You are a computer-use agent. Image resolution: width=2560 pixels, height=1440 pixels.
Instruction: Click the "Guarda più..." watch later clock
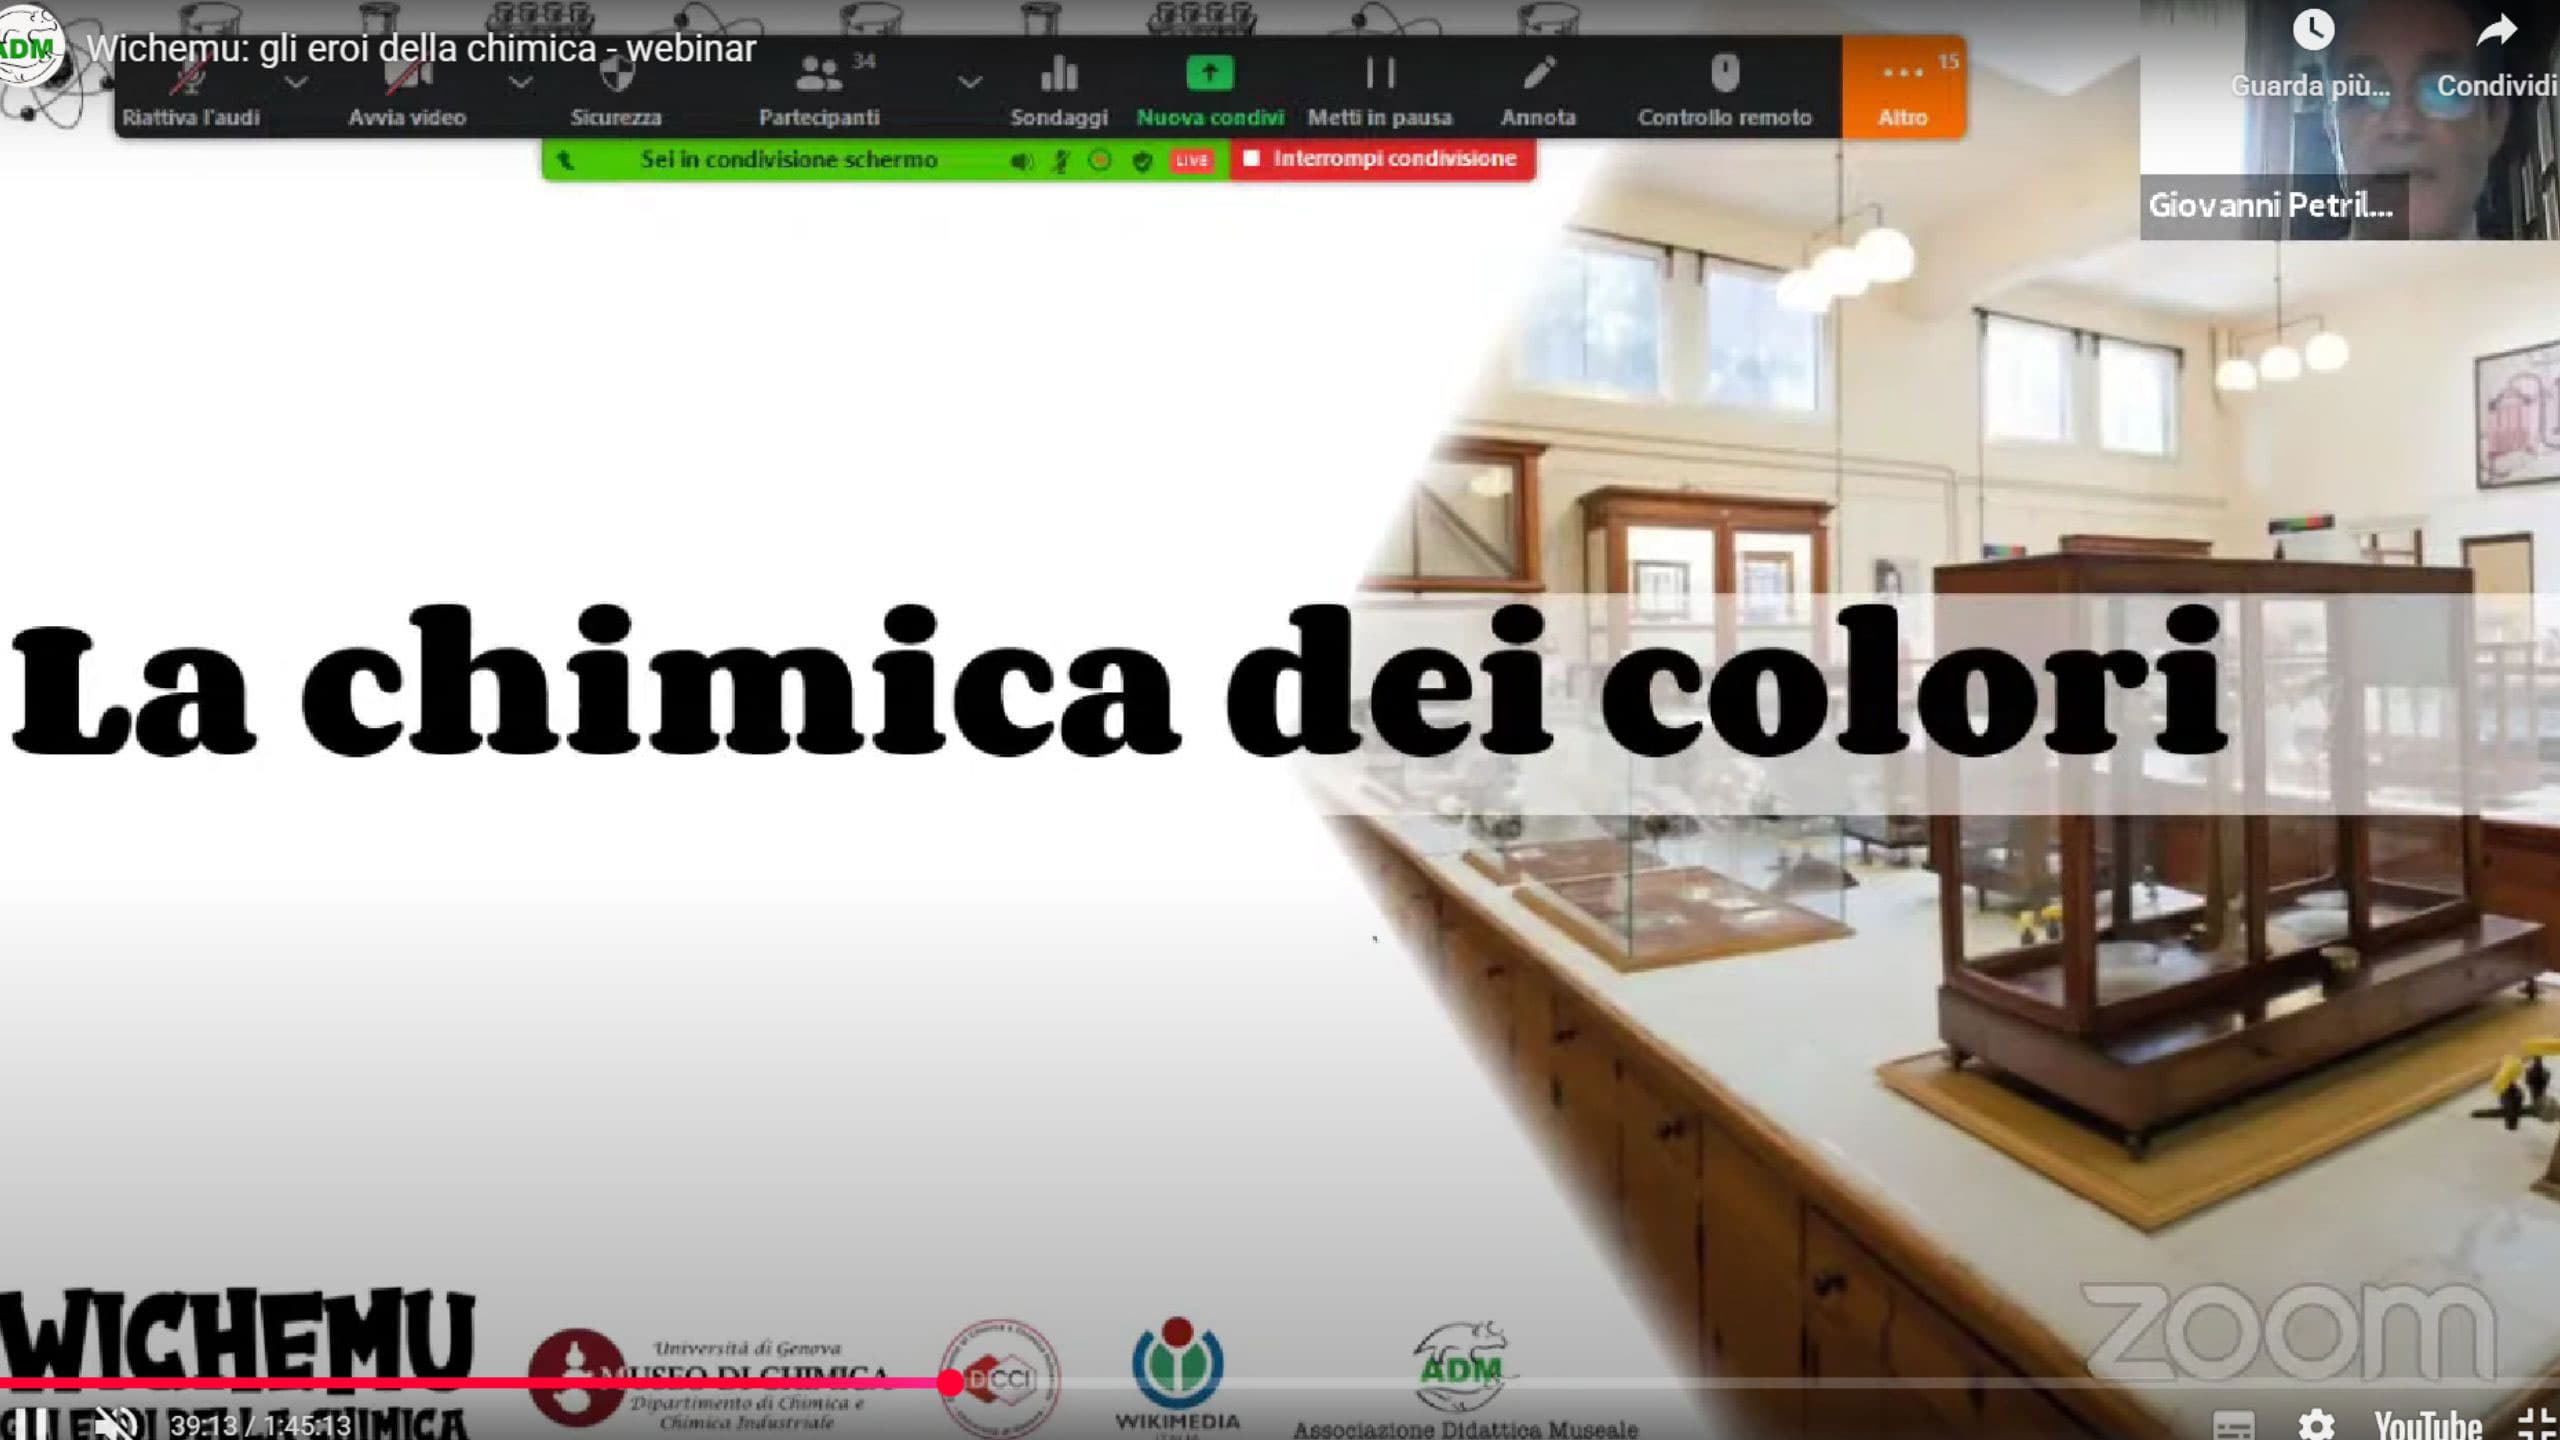pyautogui.click(x=2312, y=31)
